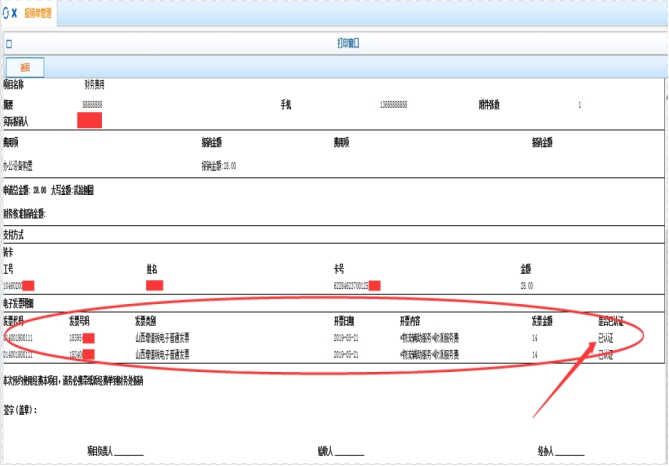Click the 电子发票明细 section heading
Screen dimensions: 669x466
[22, 302]
